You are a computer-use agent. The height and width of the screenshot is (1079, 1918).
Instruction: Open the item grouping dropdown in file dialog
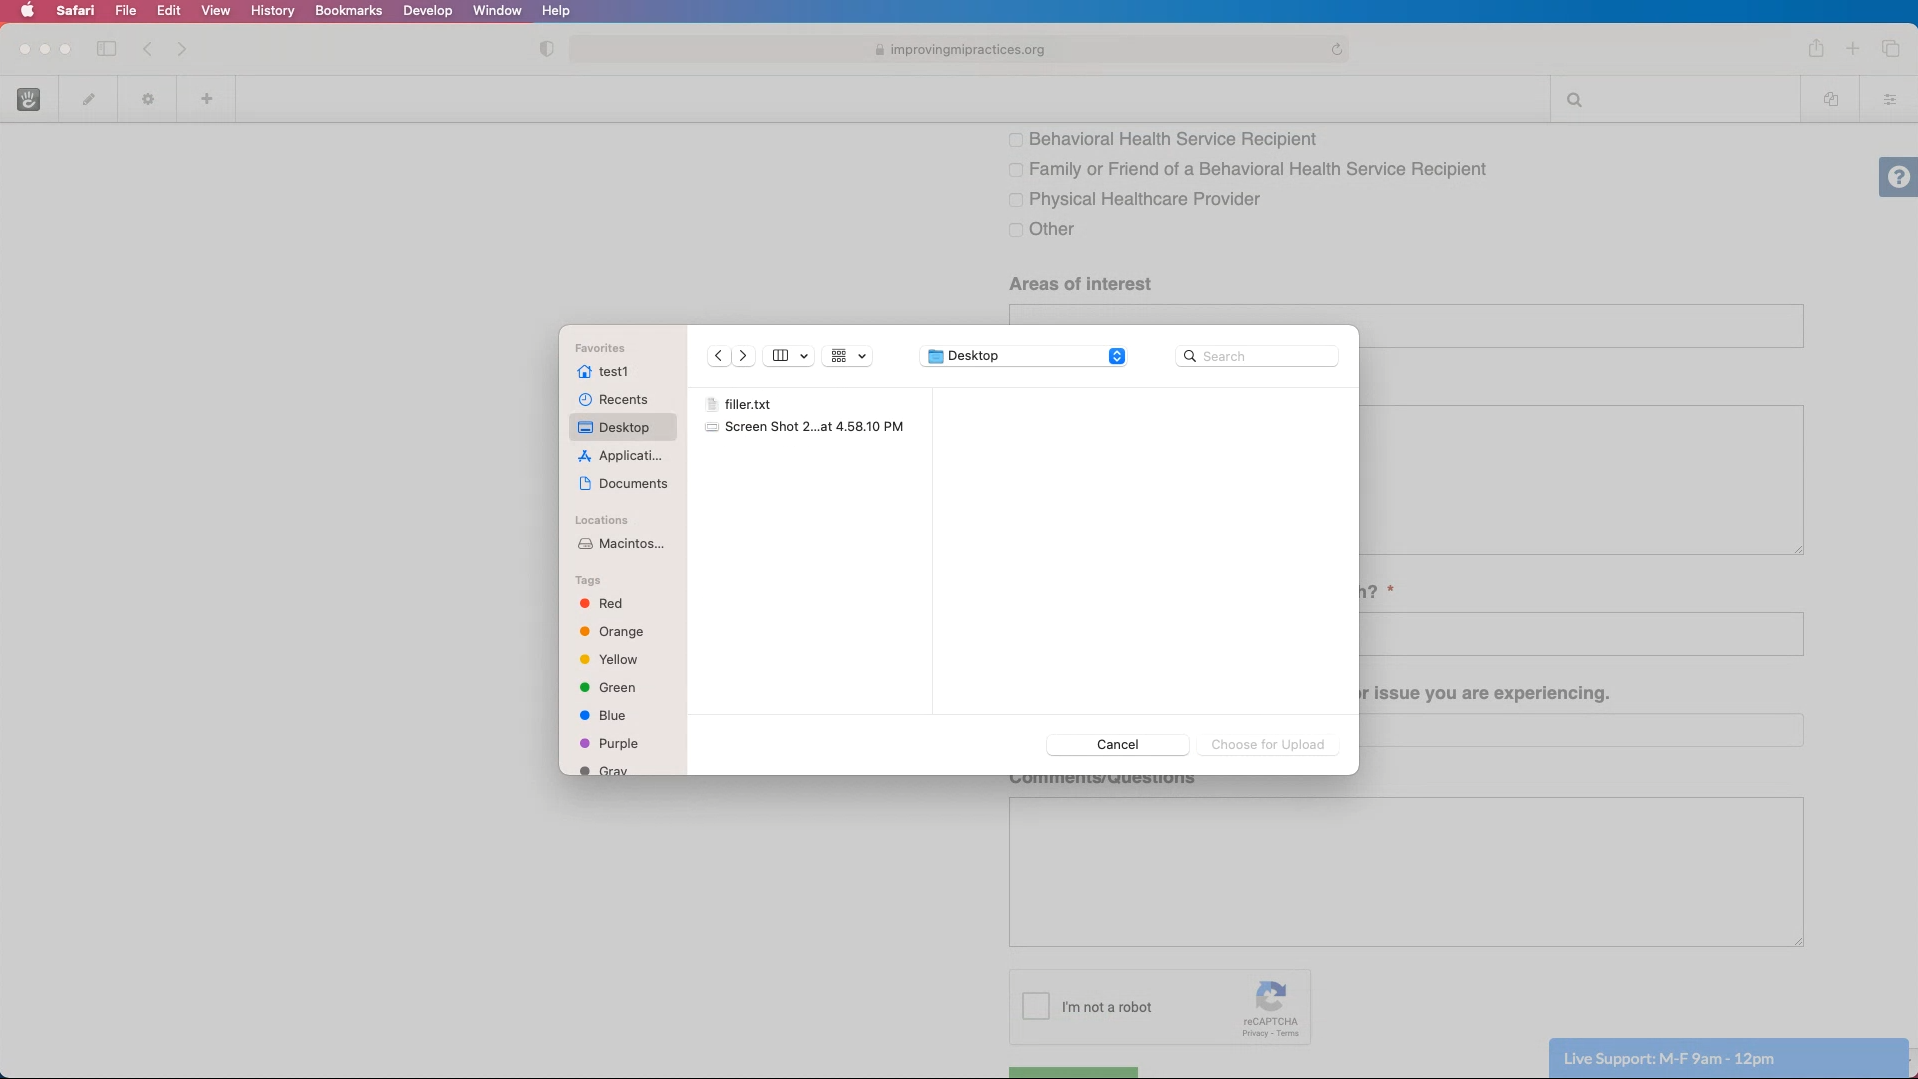point(847,355)
